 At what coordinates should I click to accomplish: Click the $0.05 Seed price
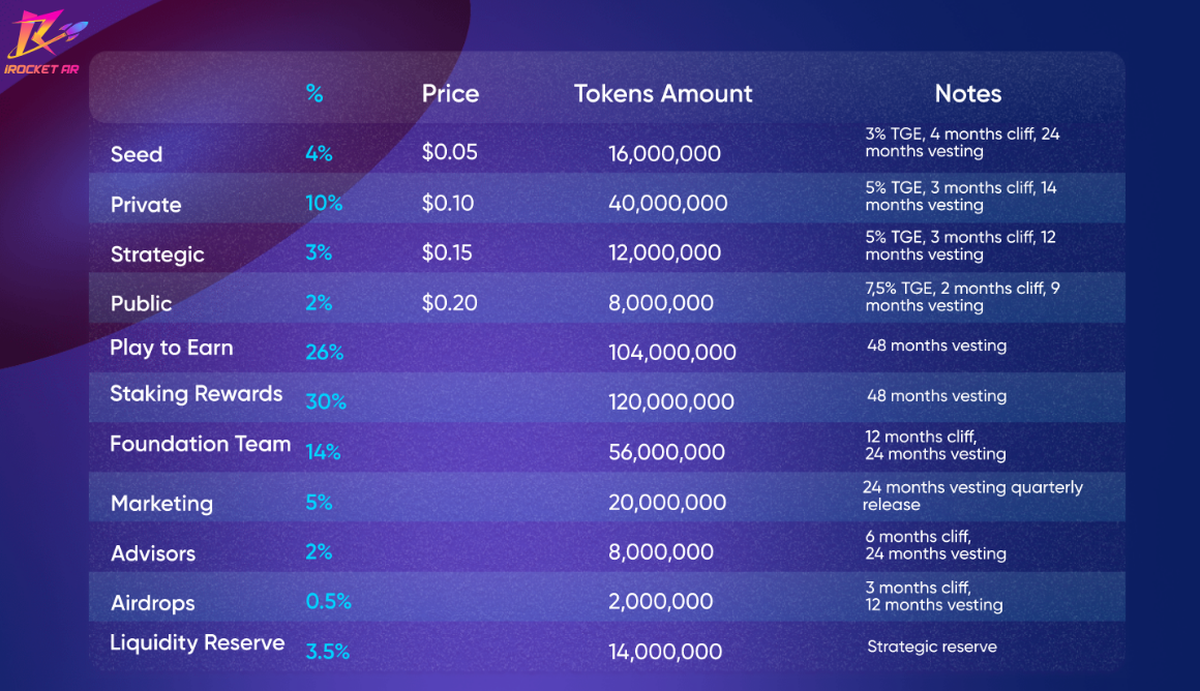[x=449, y=153]
